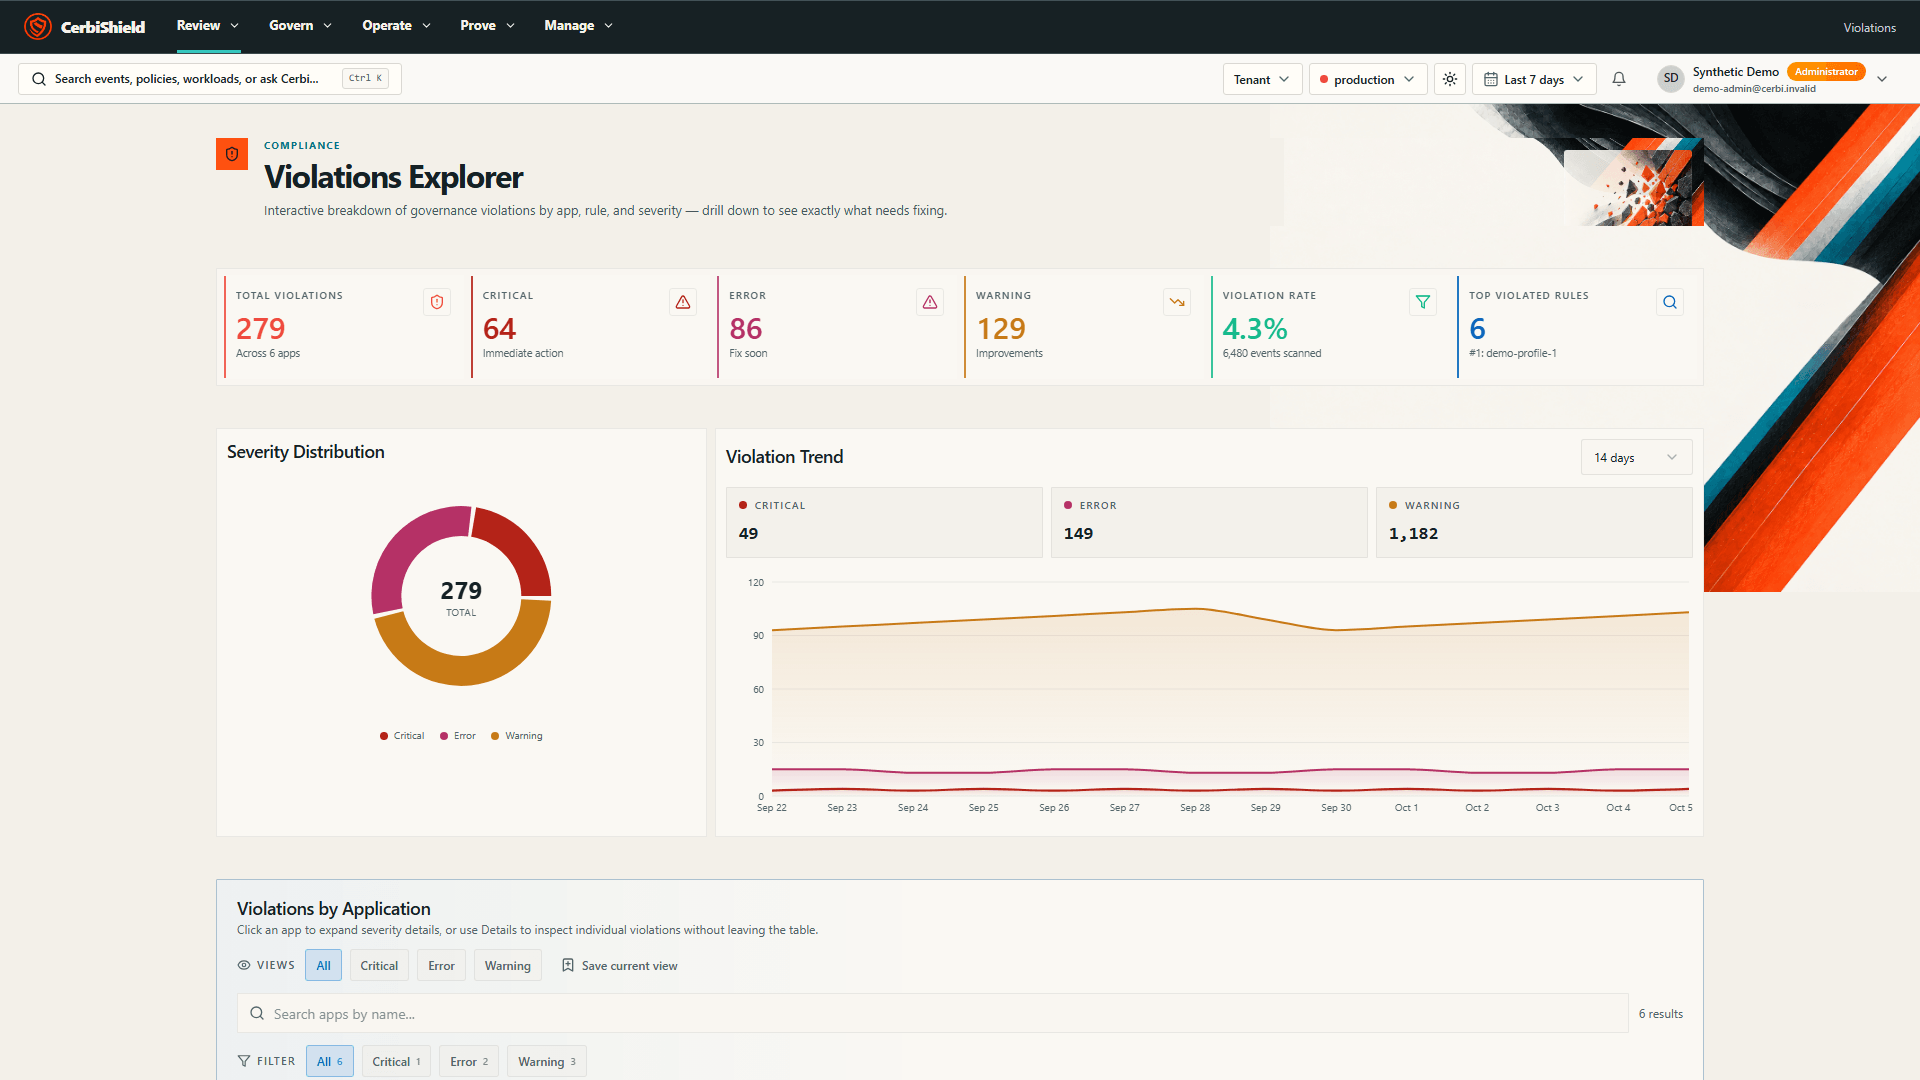Click the calendar icon in date range selector
Image resolution: width=1920 pixels, height=1080 pixels.
click(x=1491, y=79)
